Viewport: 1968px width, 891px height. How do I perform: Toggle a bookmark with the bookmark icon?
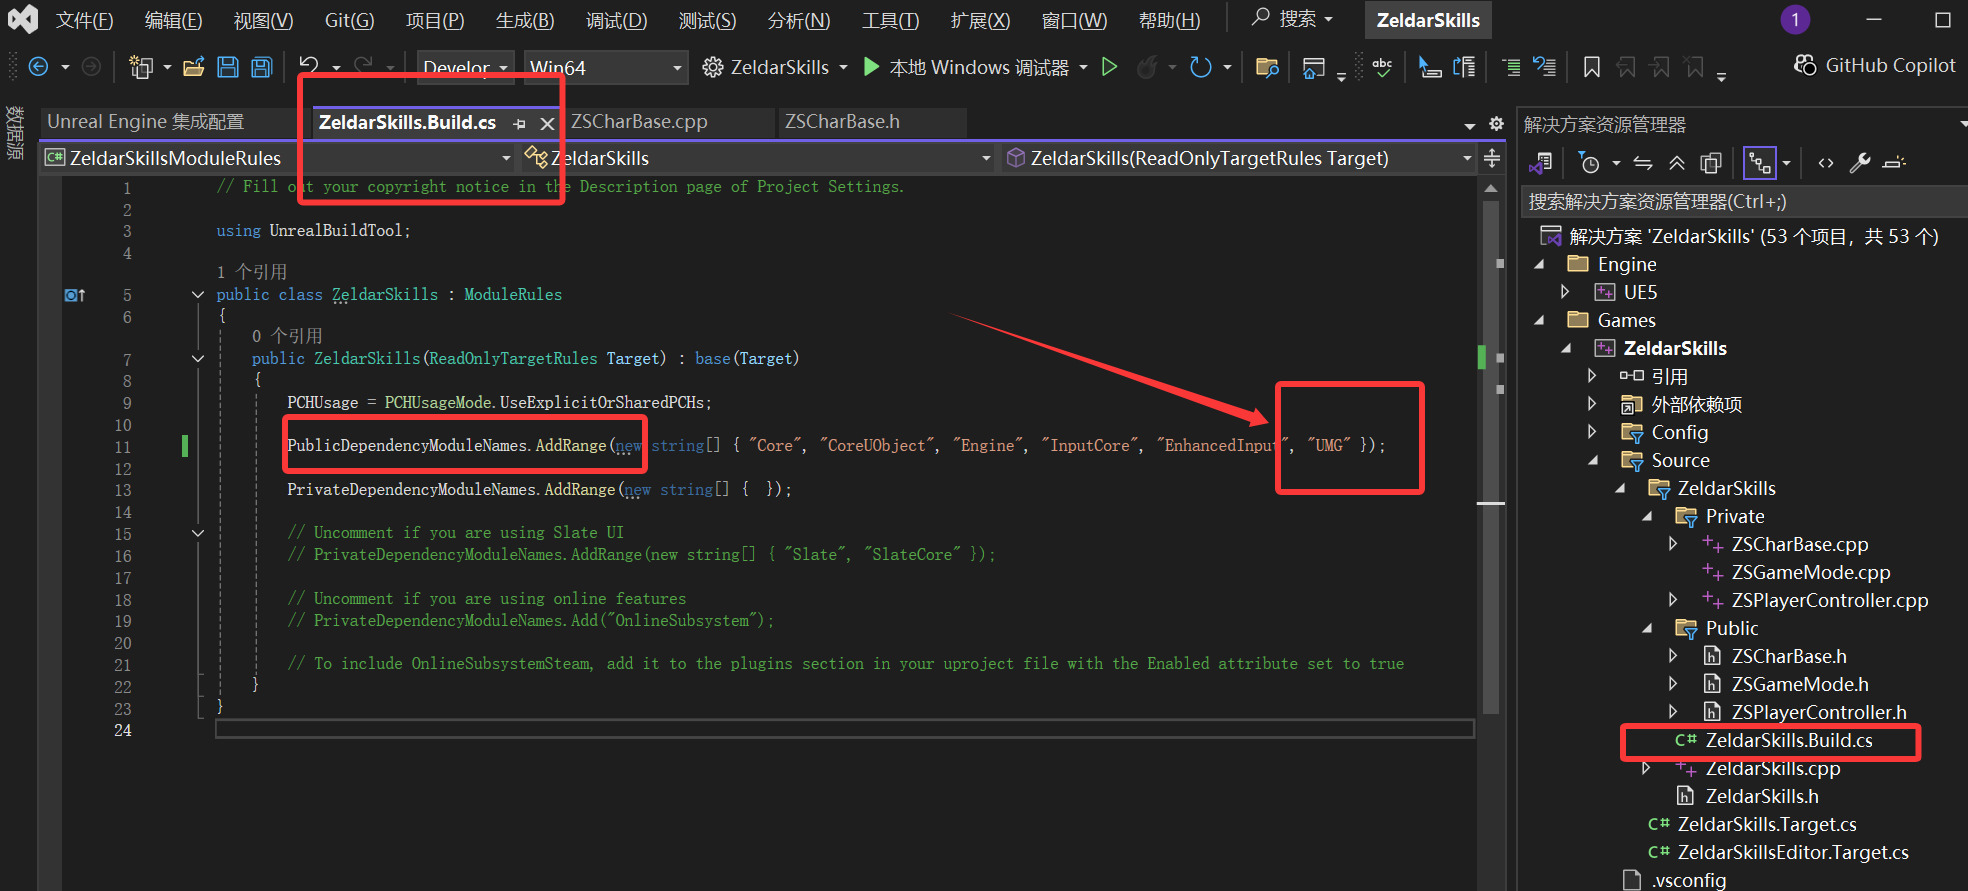(x=1592, y=67)
